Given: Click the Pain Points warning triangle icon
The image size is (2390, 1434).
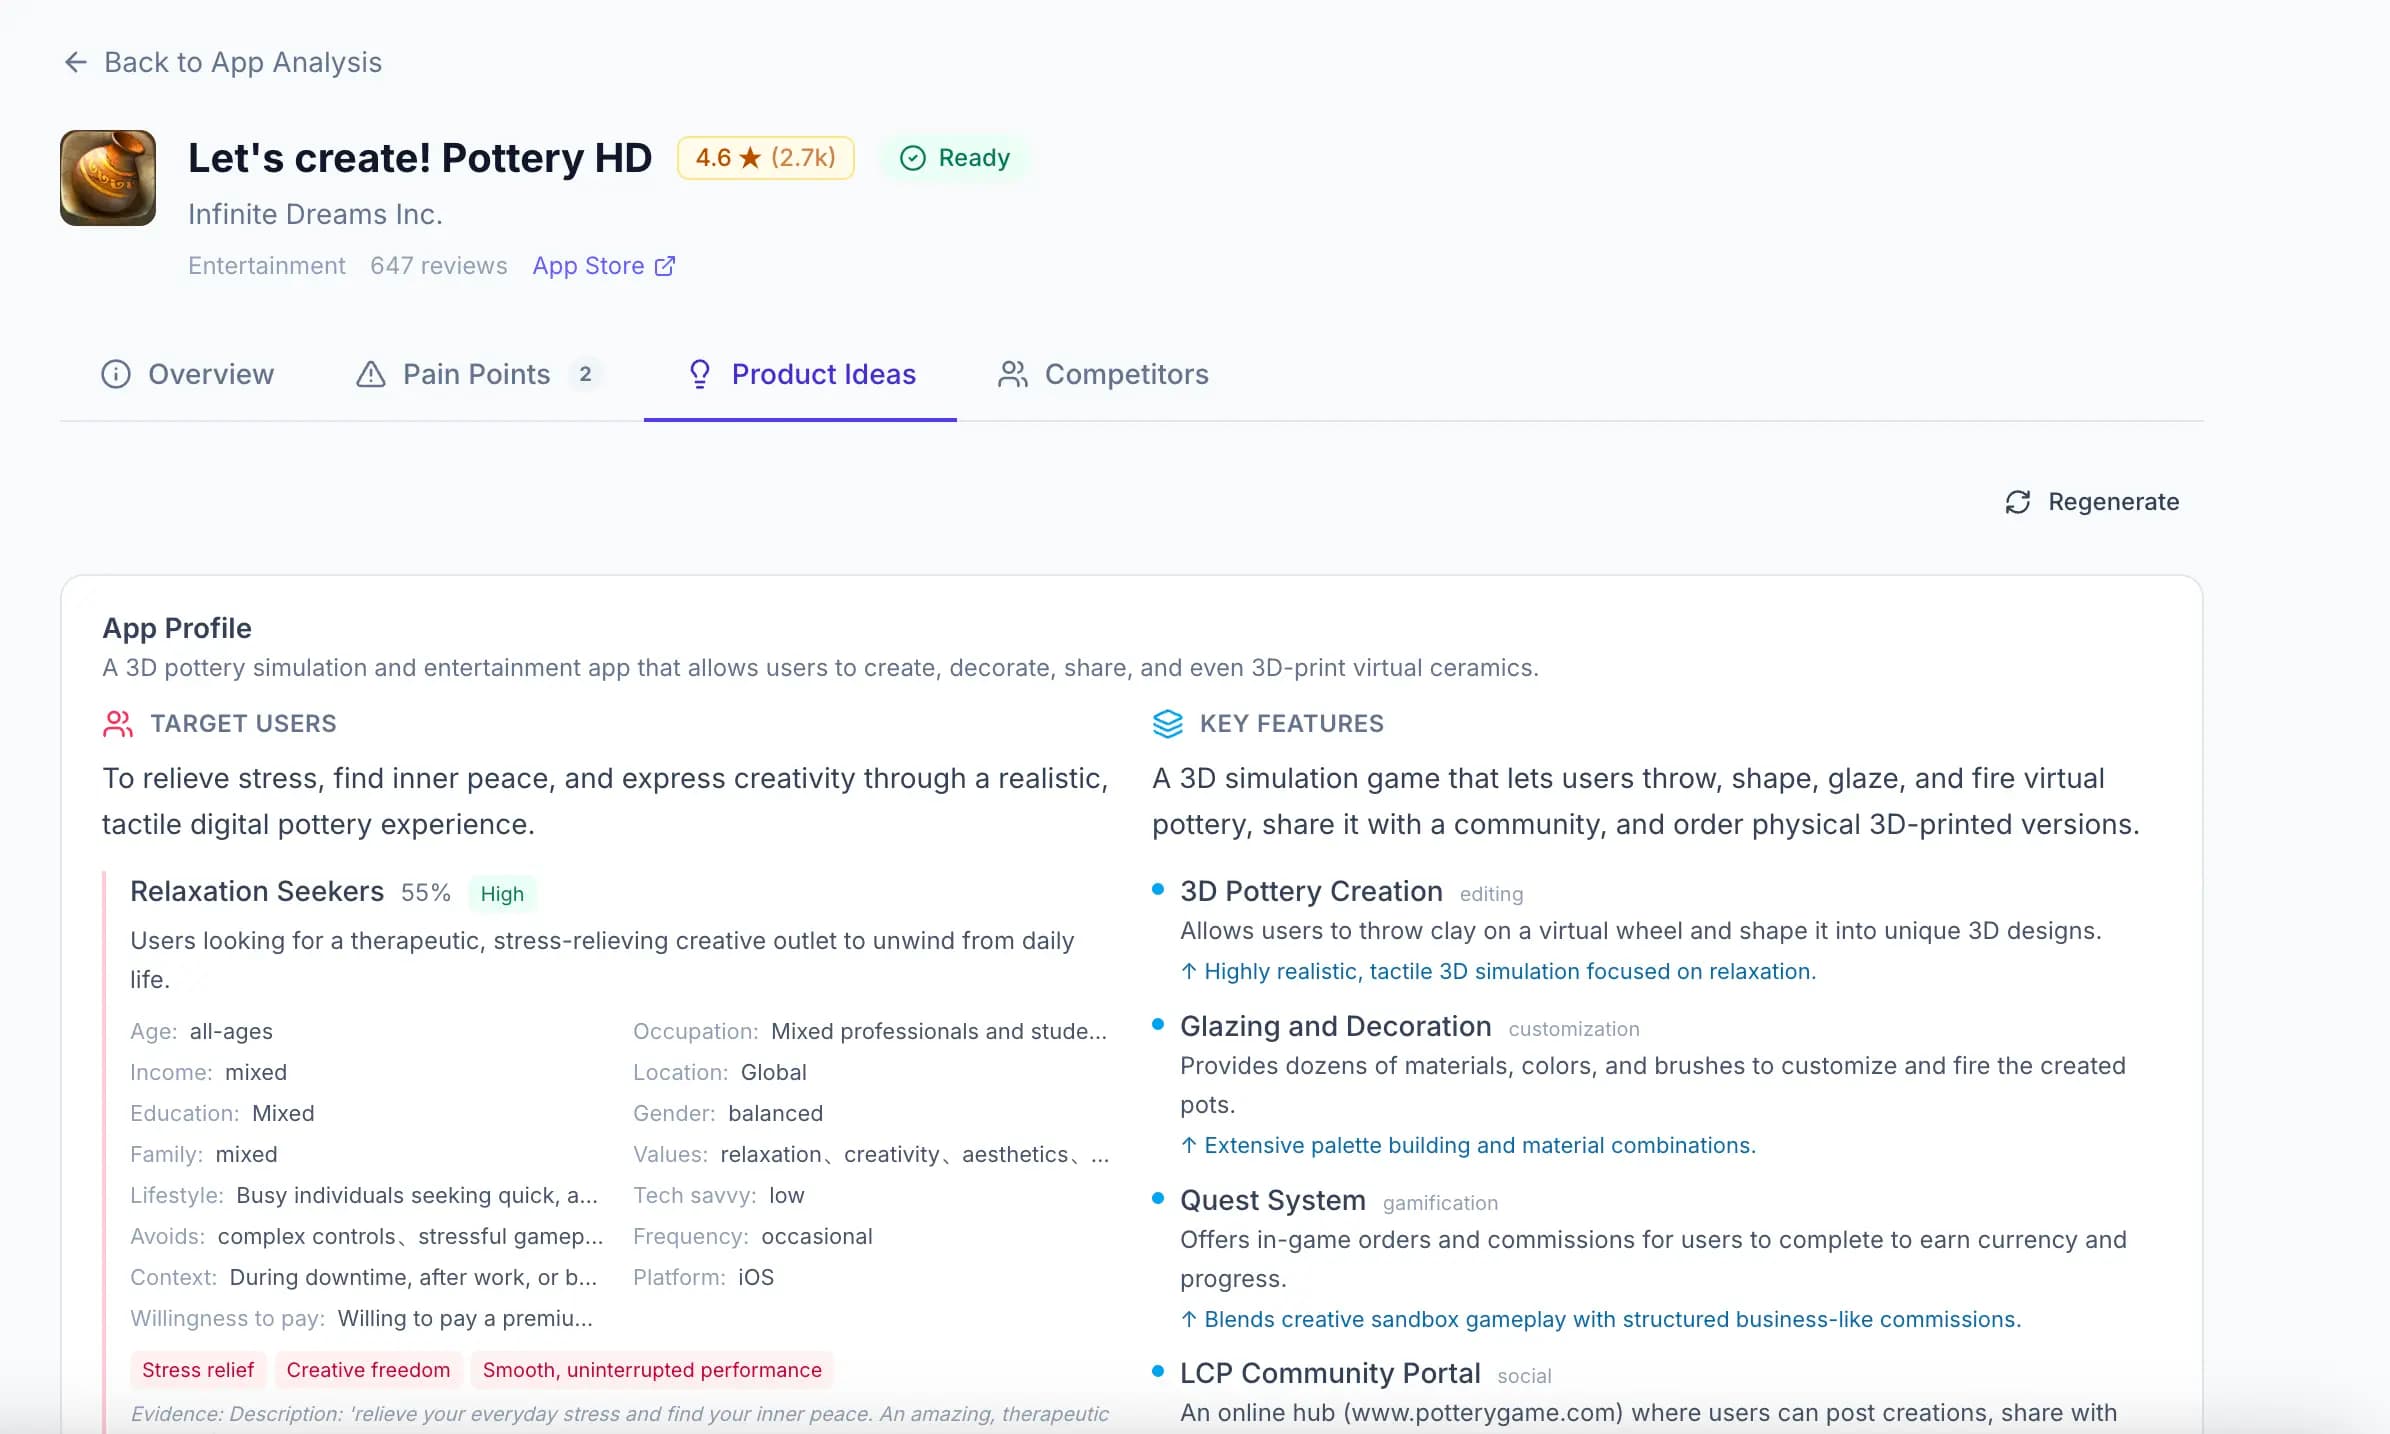Looking at the screenshot, I should coord(371,374).
